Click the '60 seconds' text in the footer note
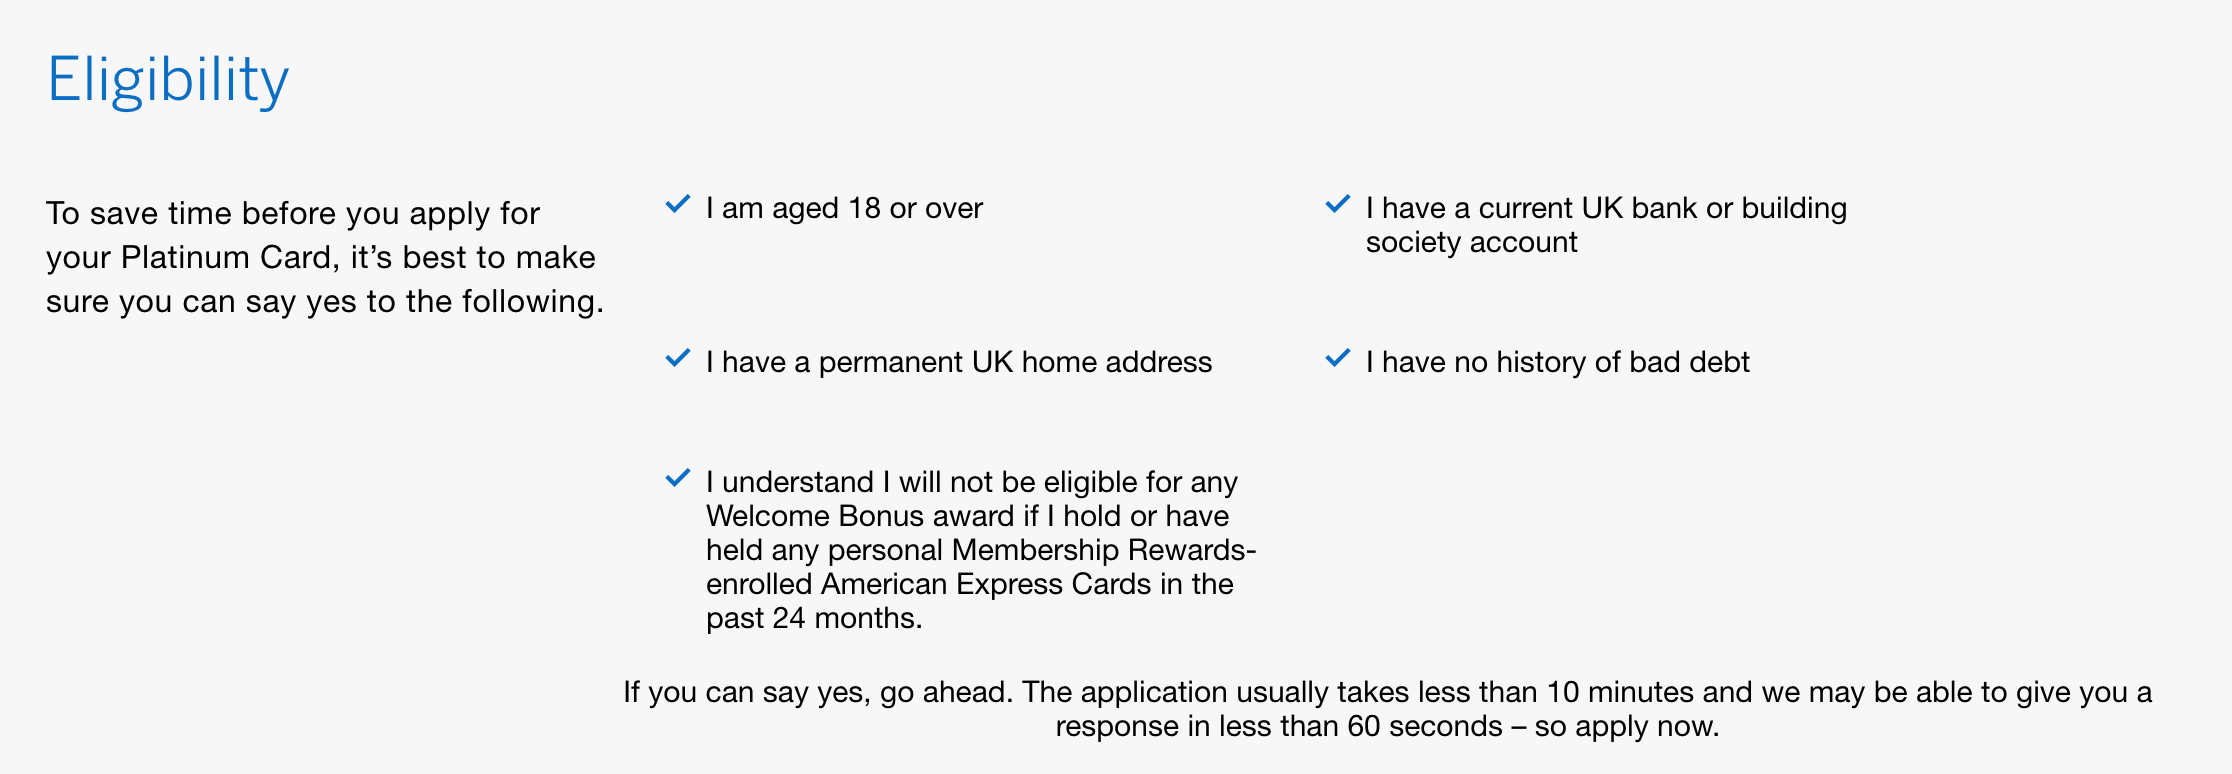 [x=1424, y=726]
